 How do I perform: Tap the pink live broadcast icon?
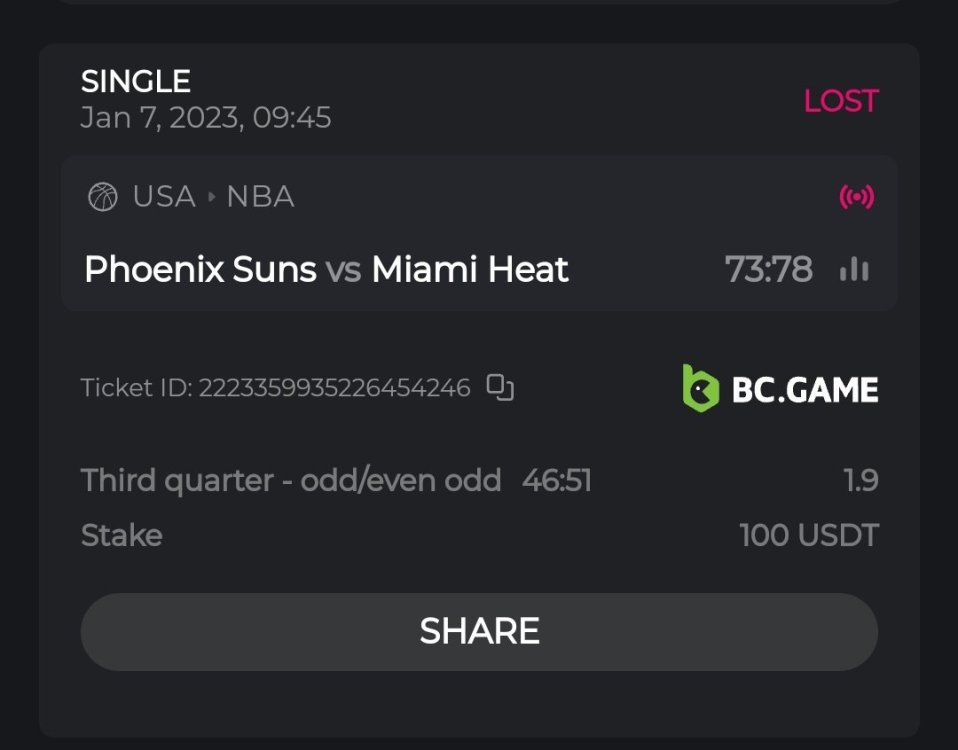tap(856, 197)
